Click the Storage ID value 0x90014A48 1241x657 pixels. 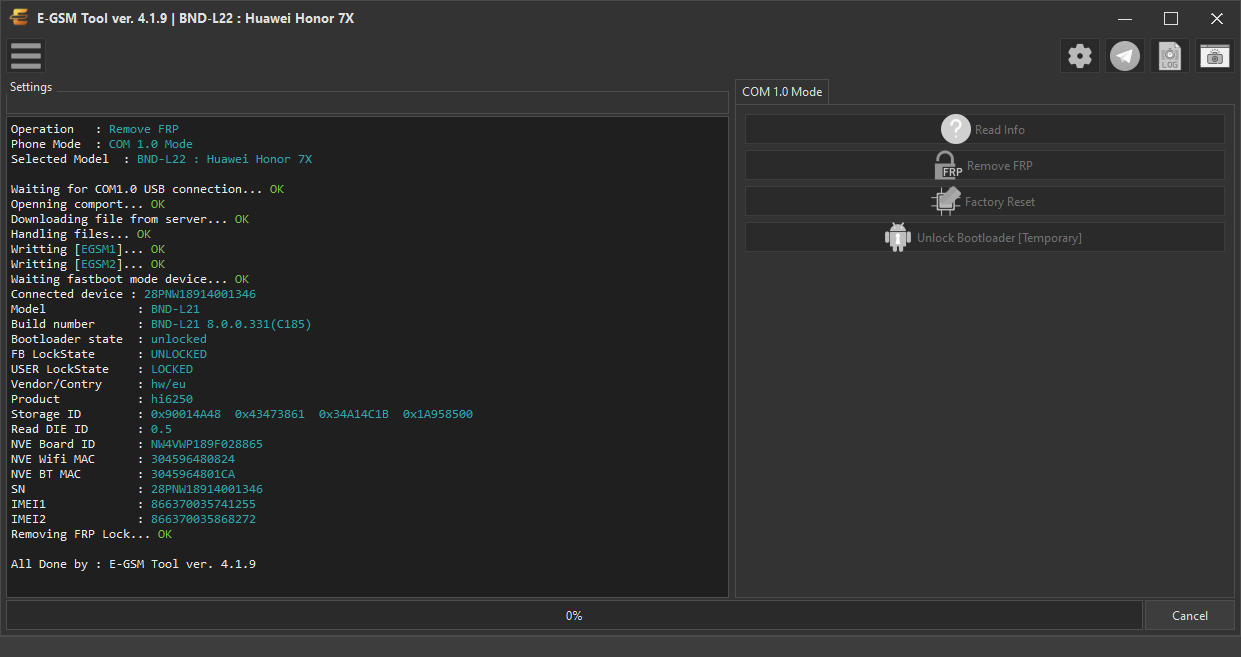tap(186, 414)
